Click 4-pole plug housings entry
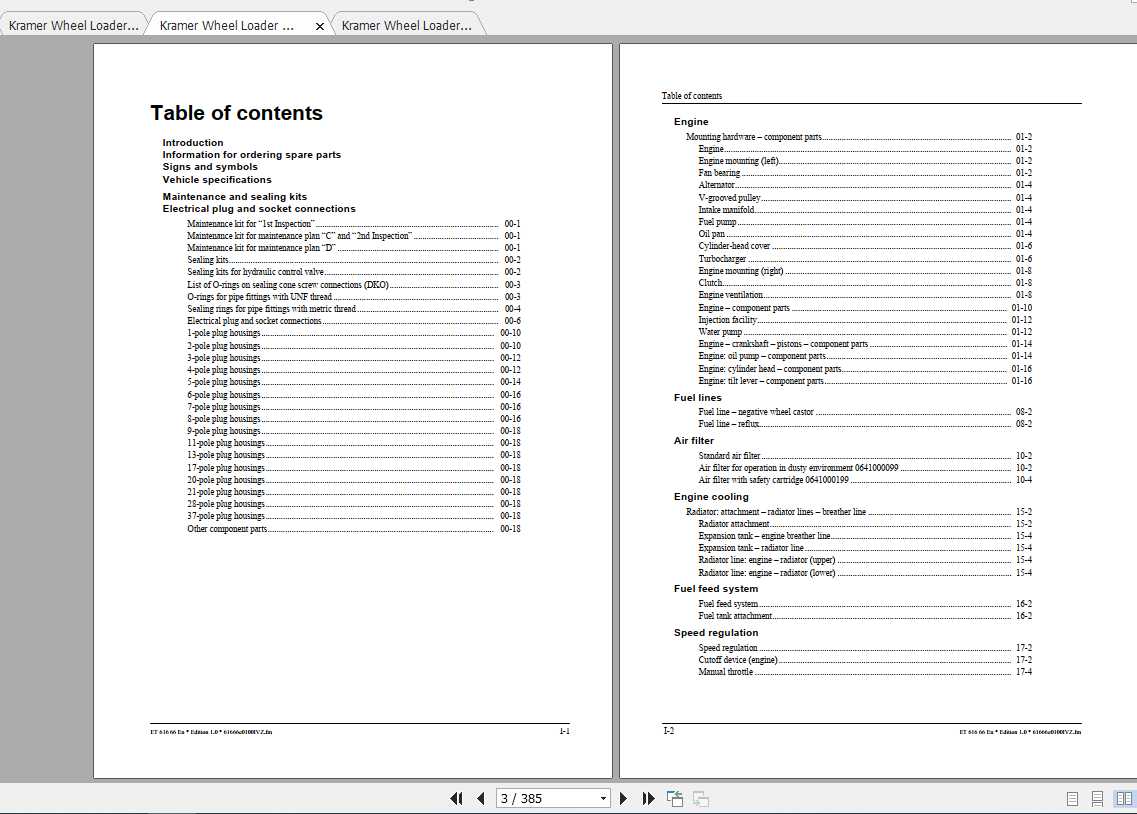1137x814 pixels. [x=353, y=370]
